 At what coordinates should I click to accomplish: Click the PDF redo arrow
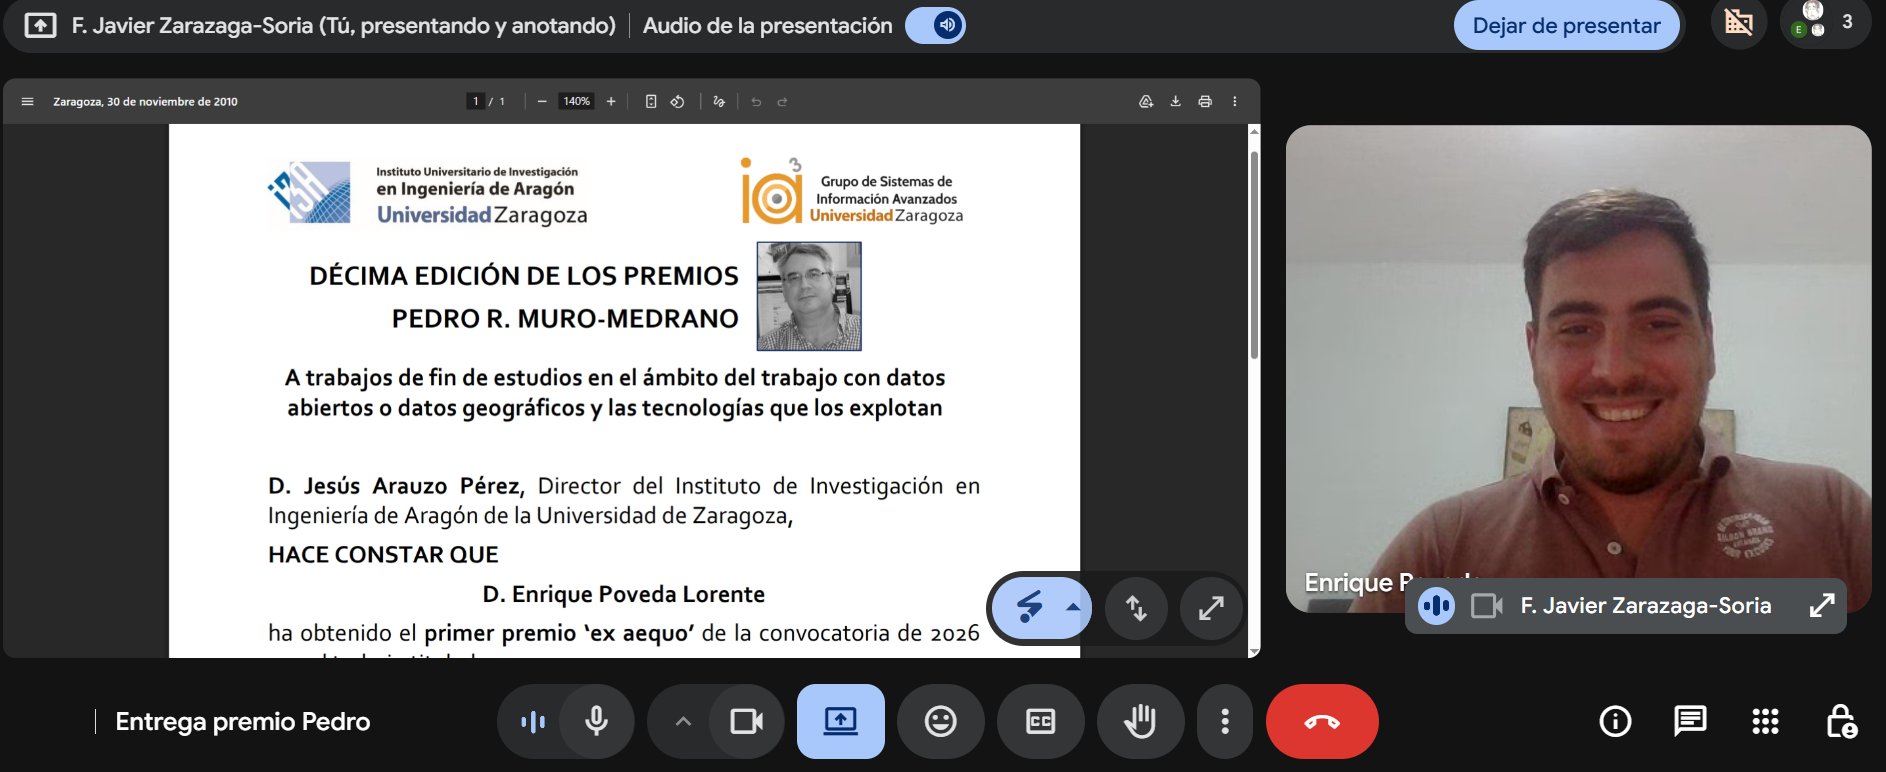coord(783,101)
